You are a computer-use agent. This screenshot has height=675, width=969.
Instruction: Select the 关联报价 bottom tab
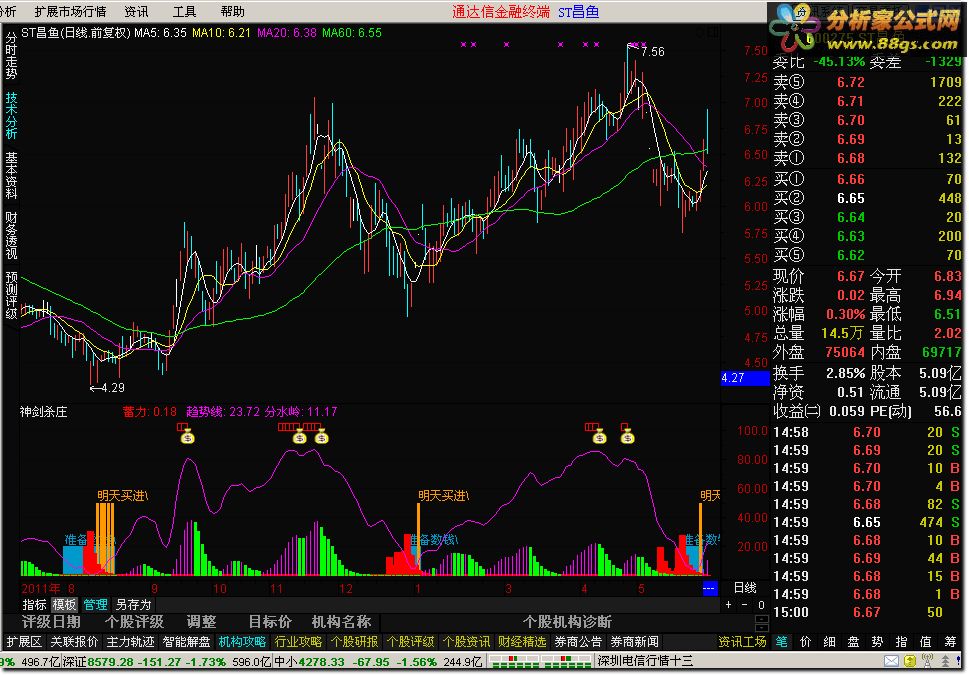[x=74, y=642]
